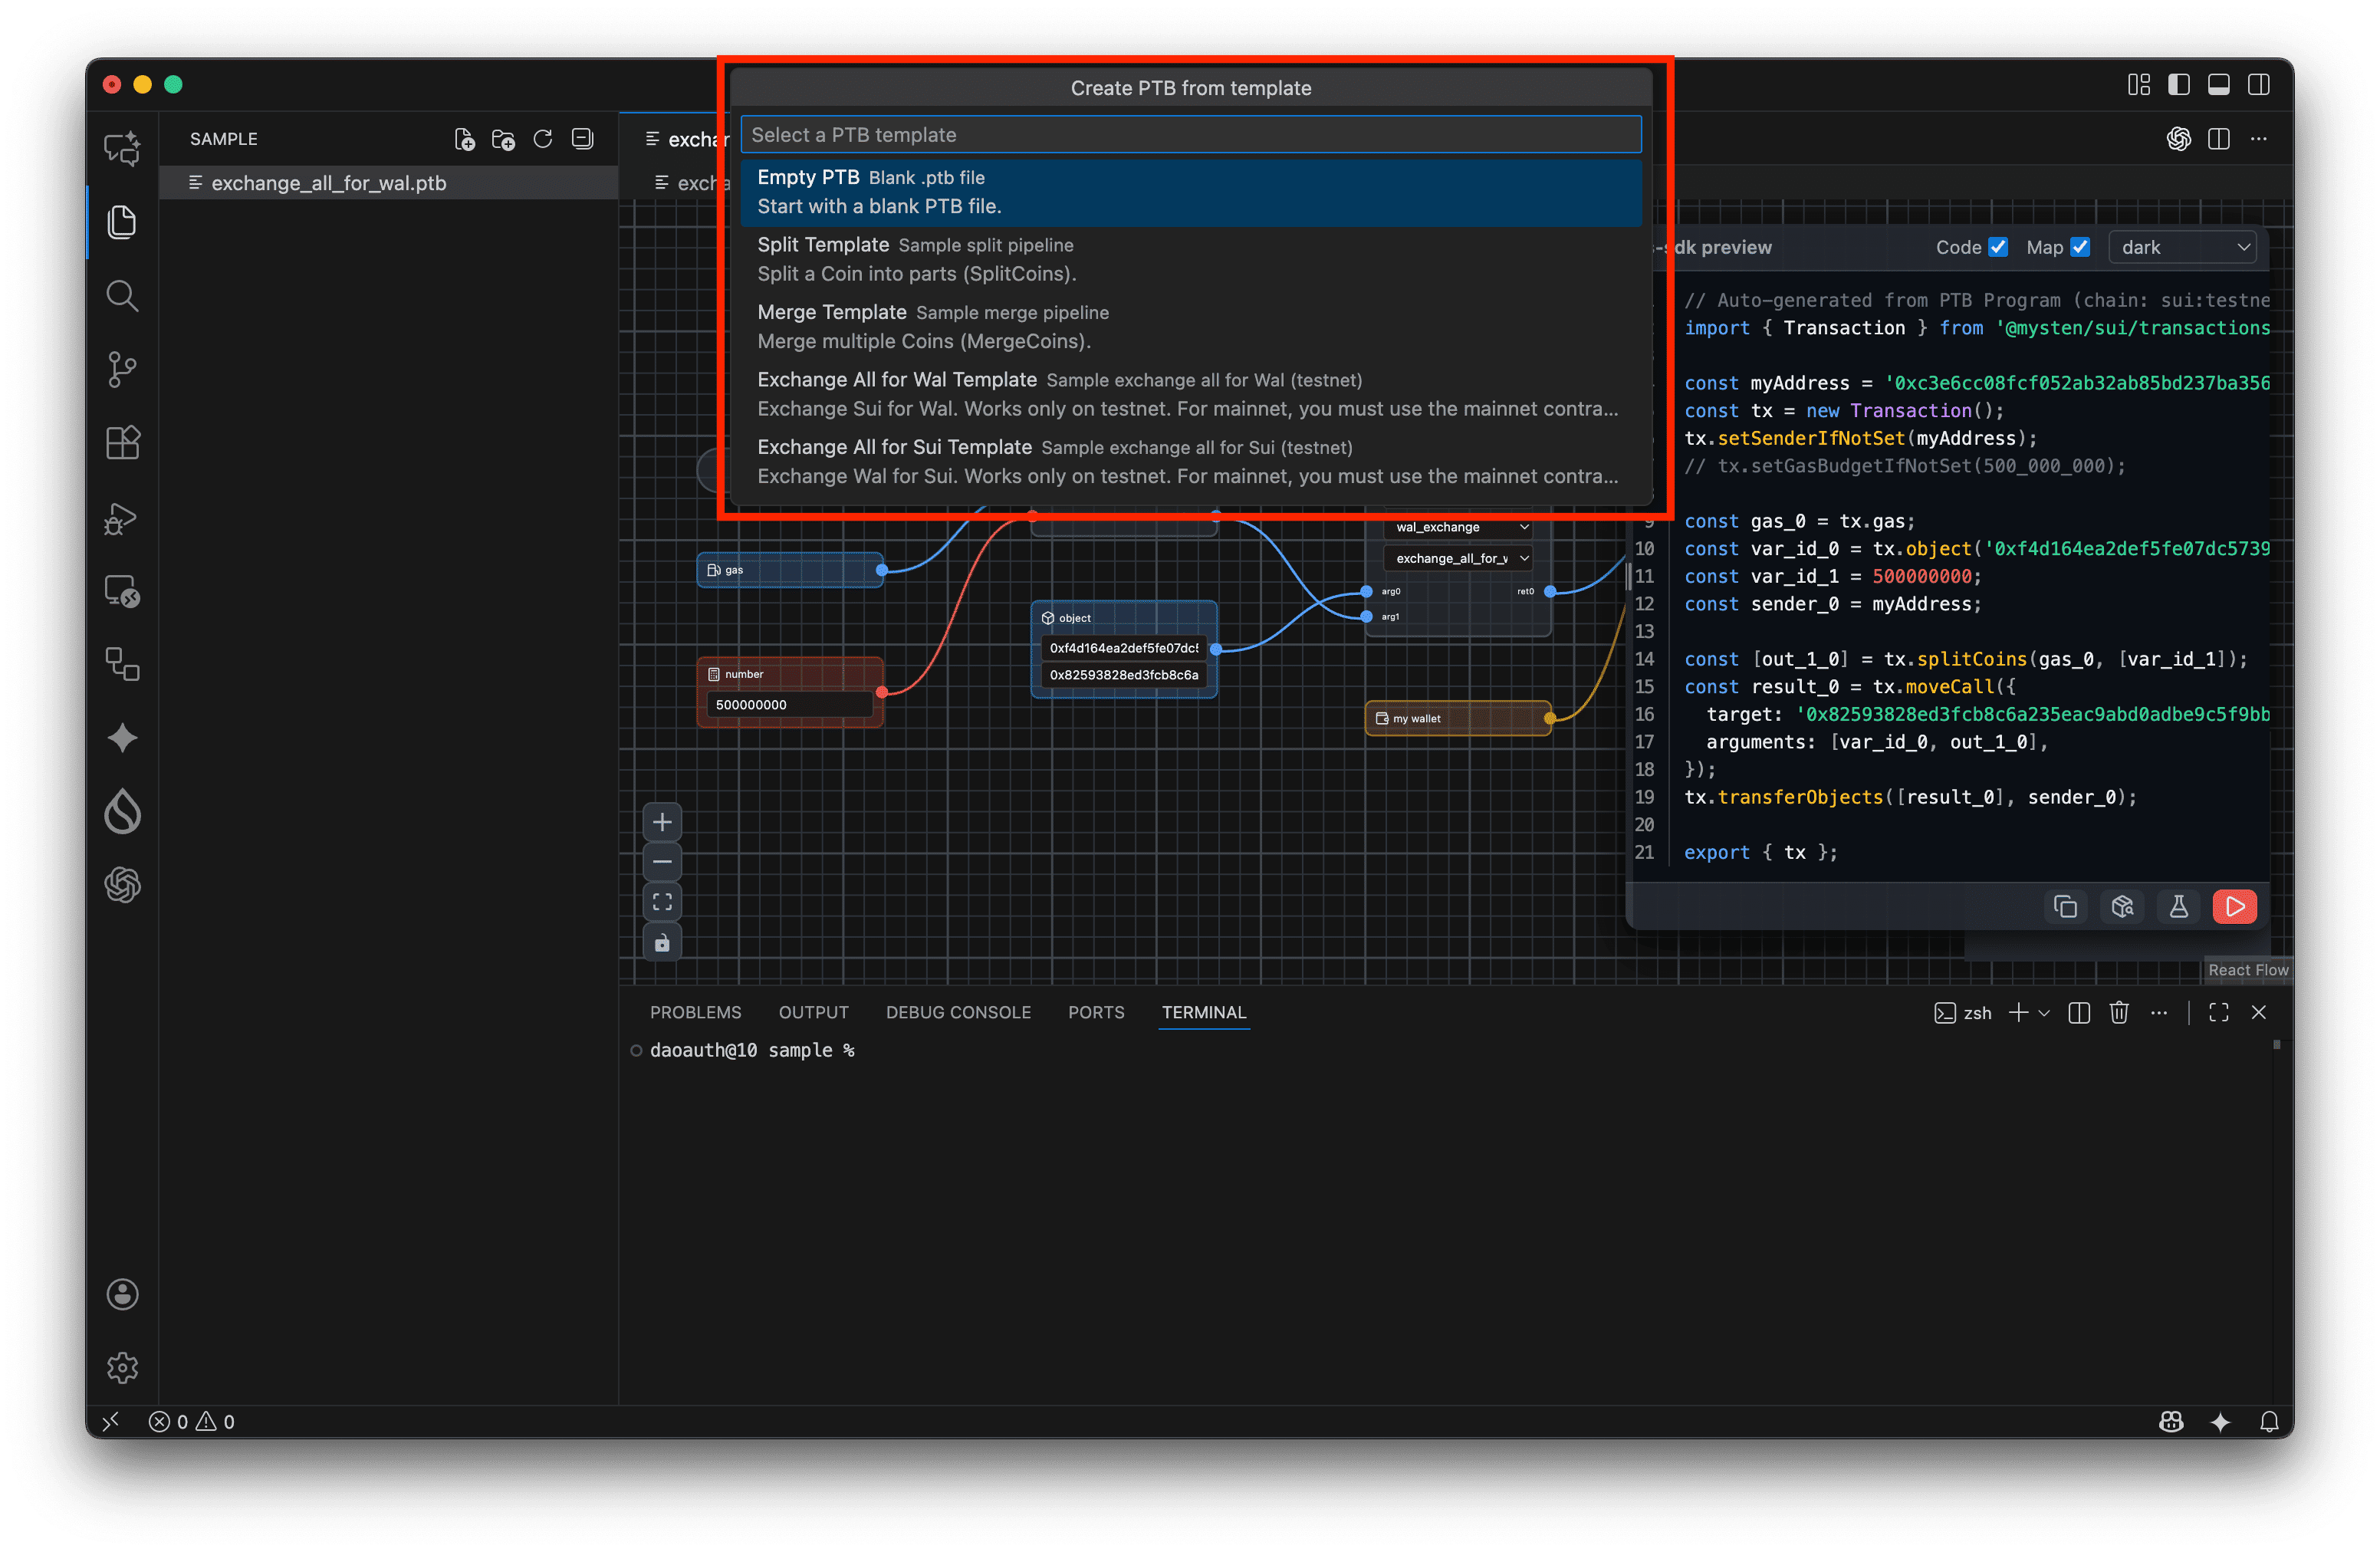Click the Select a PTB template field

[1190, 135]
